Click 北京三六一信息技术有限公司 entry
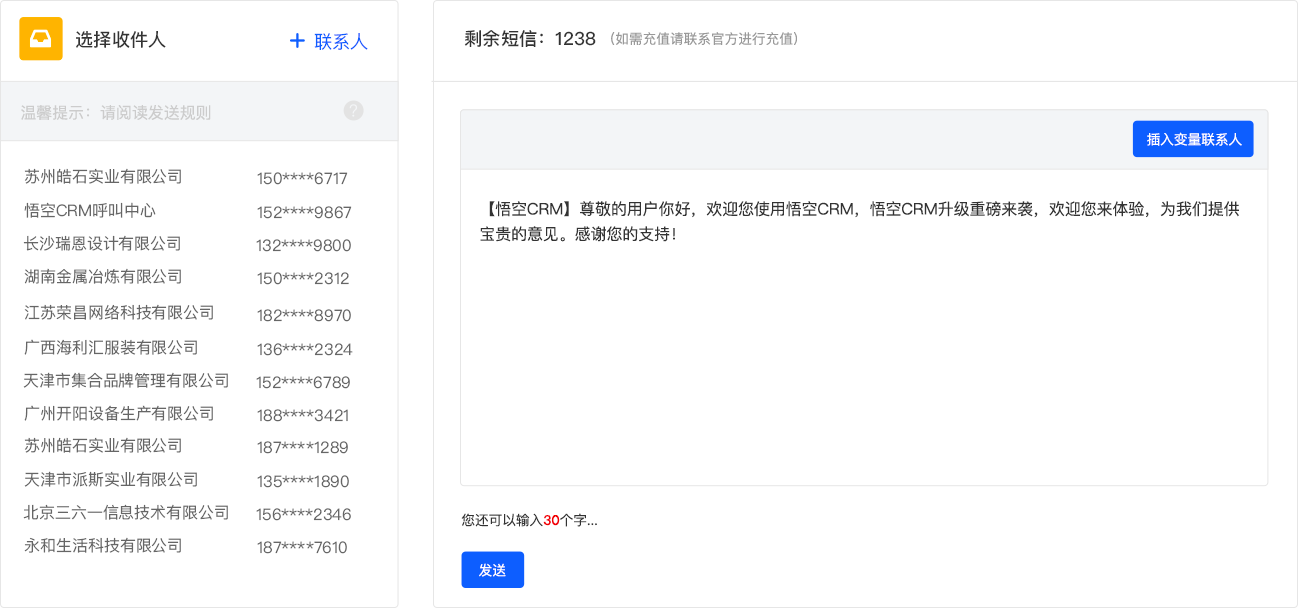Screen dimensions: 1298x608 pos(127,513)
